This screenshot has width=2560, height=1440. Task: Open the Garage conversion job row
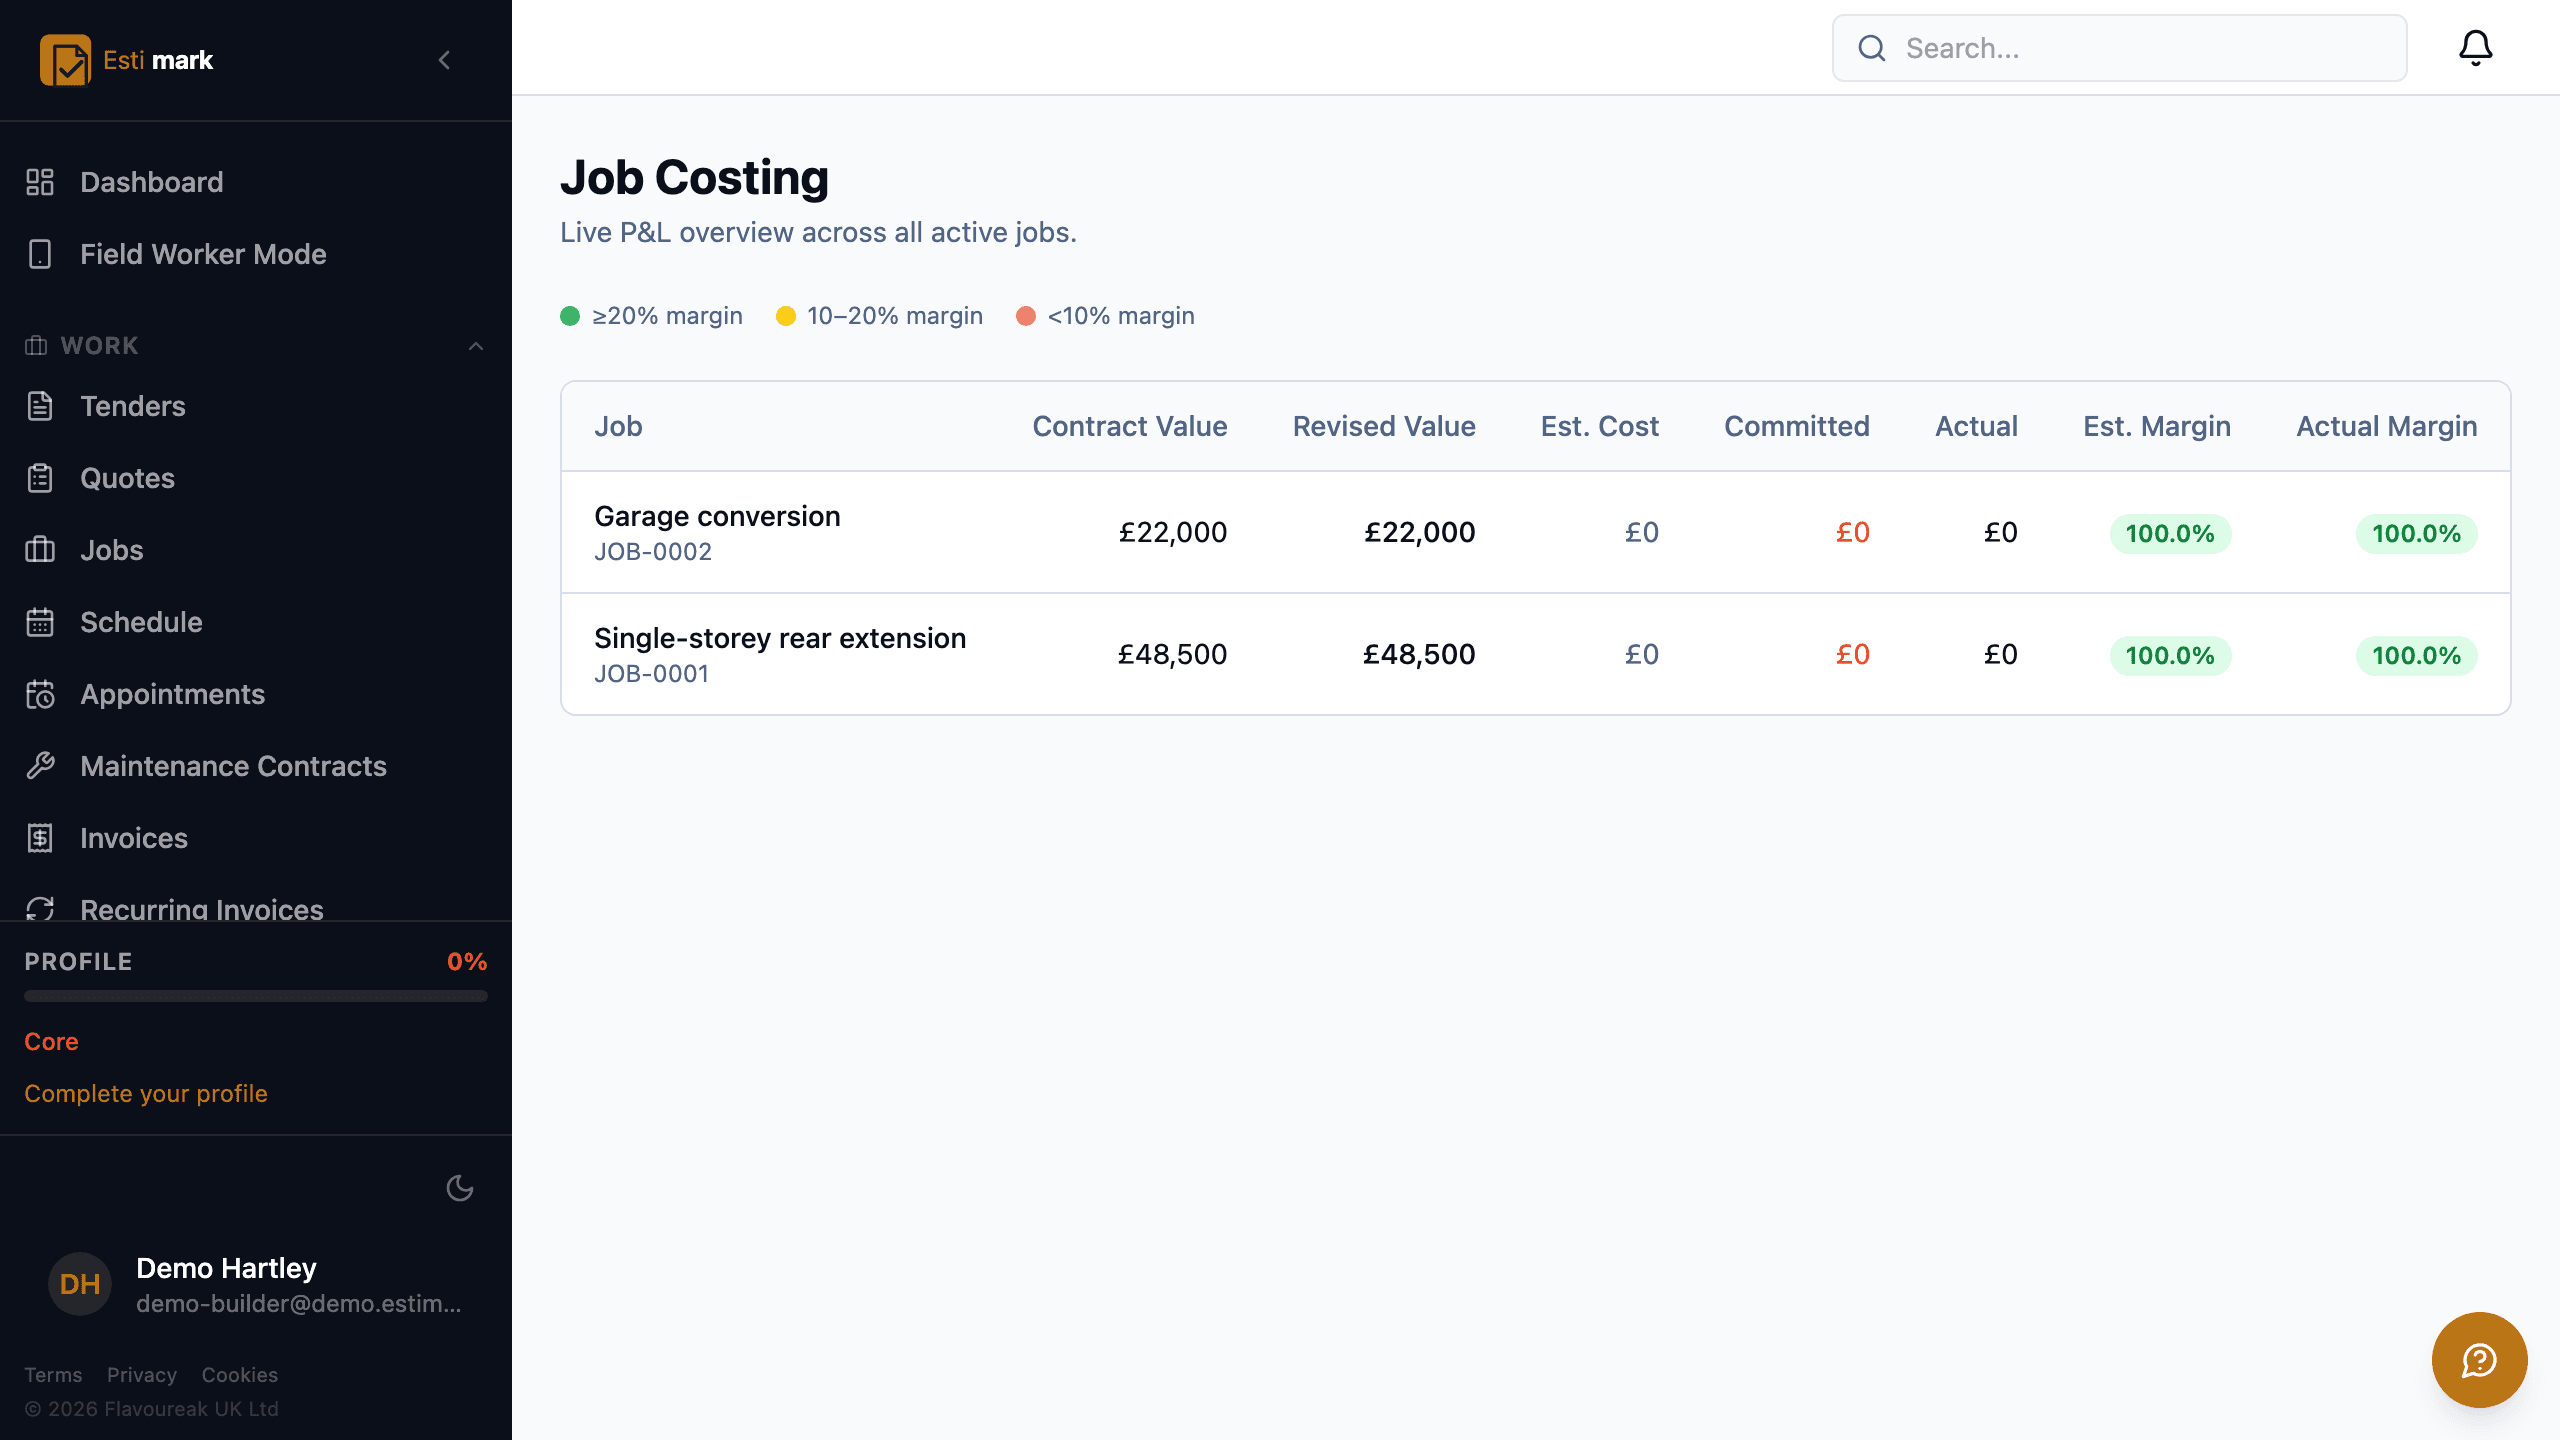1536,532
